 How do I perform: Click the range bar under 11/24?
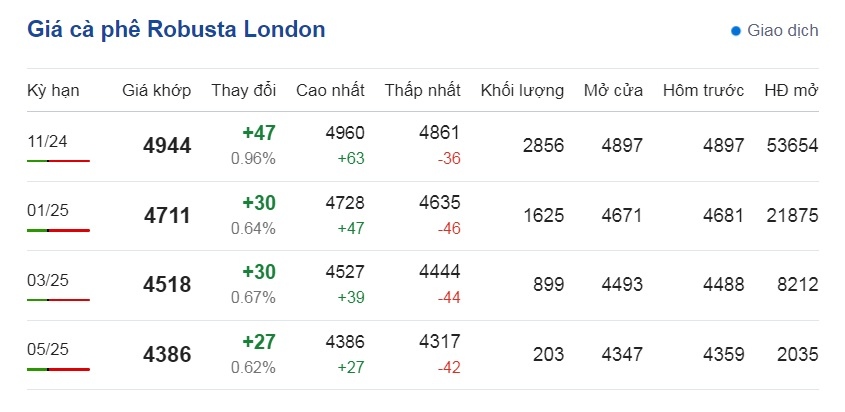[x=58, y=160]
